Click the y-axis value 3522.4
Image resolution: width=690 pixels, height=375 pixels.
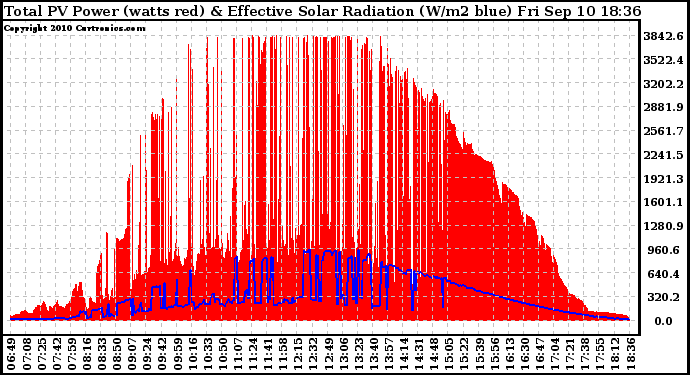(663, 60)
